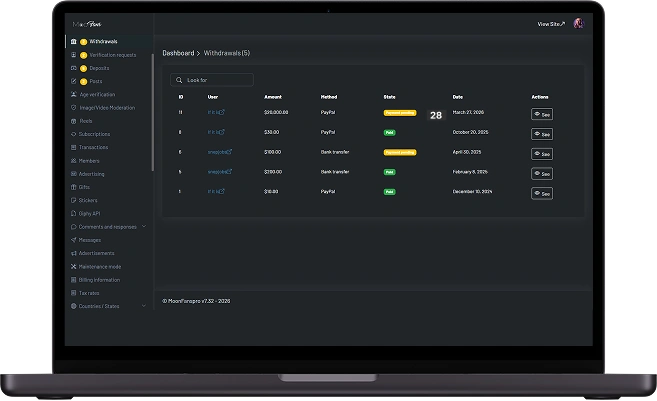Open Image/Video Moderation shield icon

pyautogui.click(x=74, y=108)
